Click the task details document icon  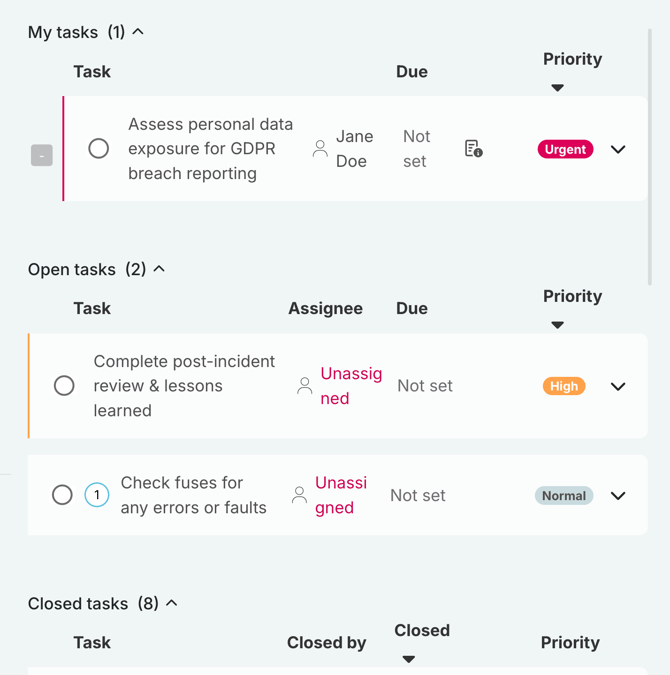[x=473, y=149]
